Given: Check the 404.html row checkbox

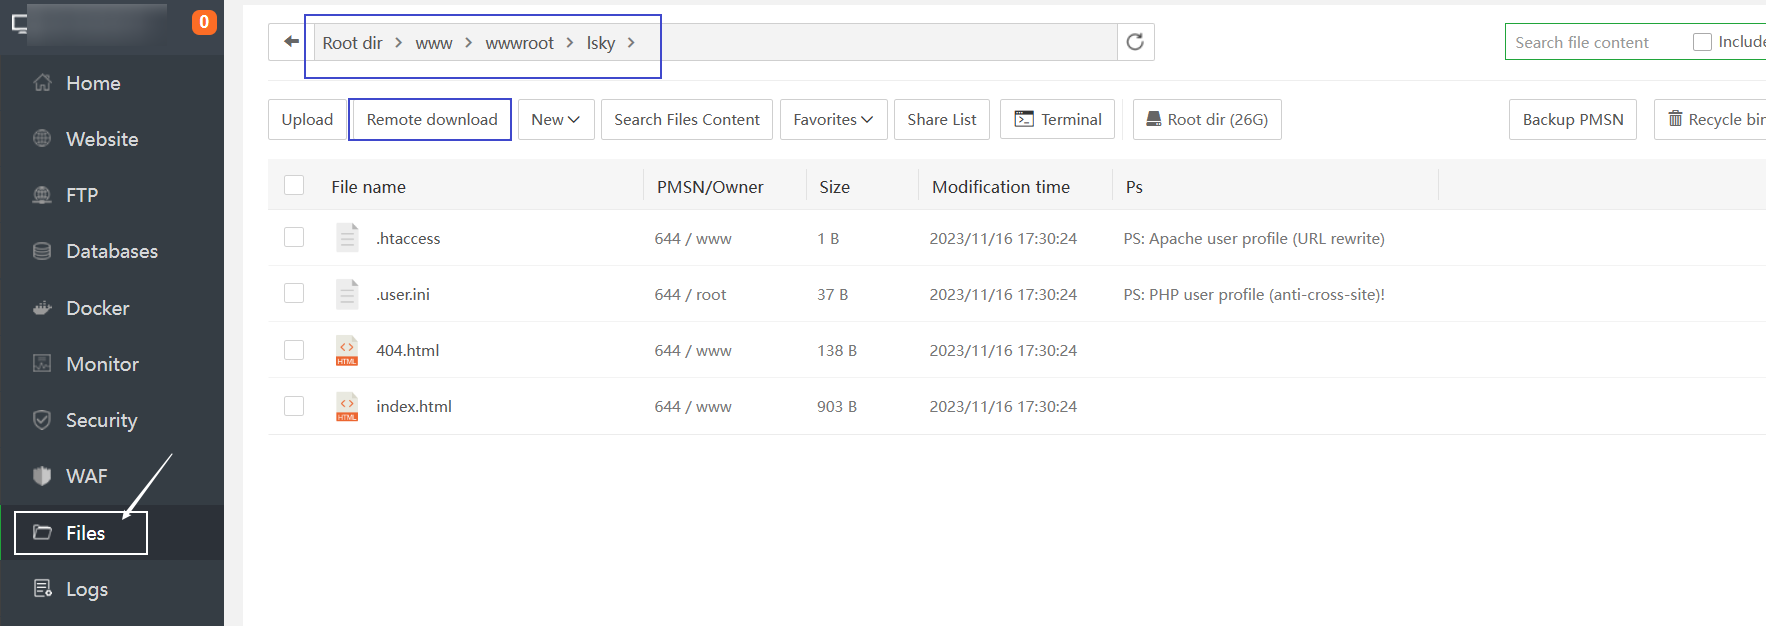Looking at the screenshot, I should 294,349.
